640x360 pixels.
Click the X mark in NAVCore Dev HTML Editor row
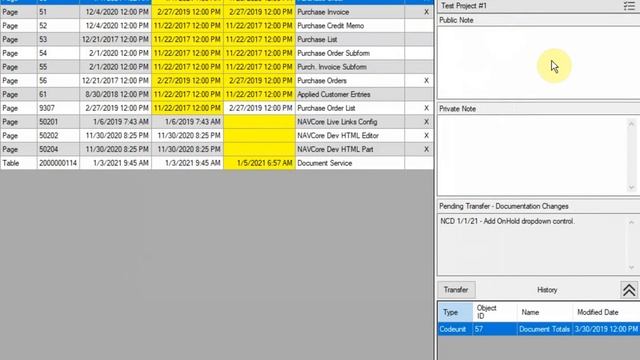tap(426, 136)
